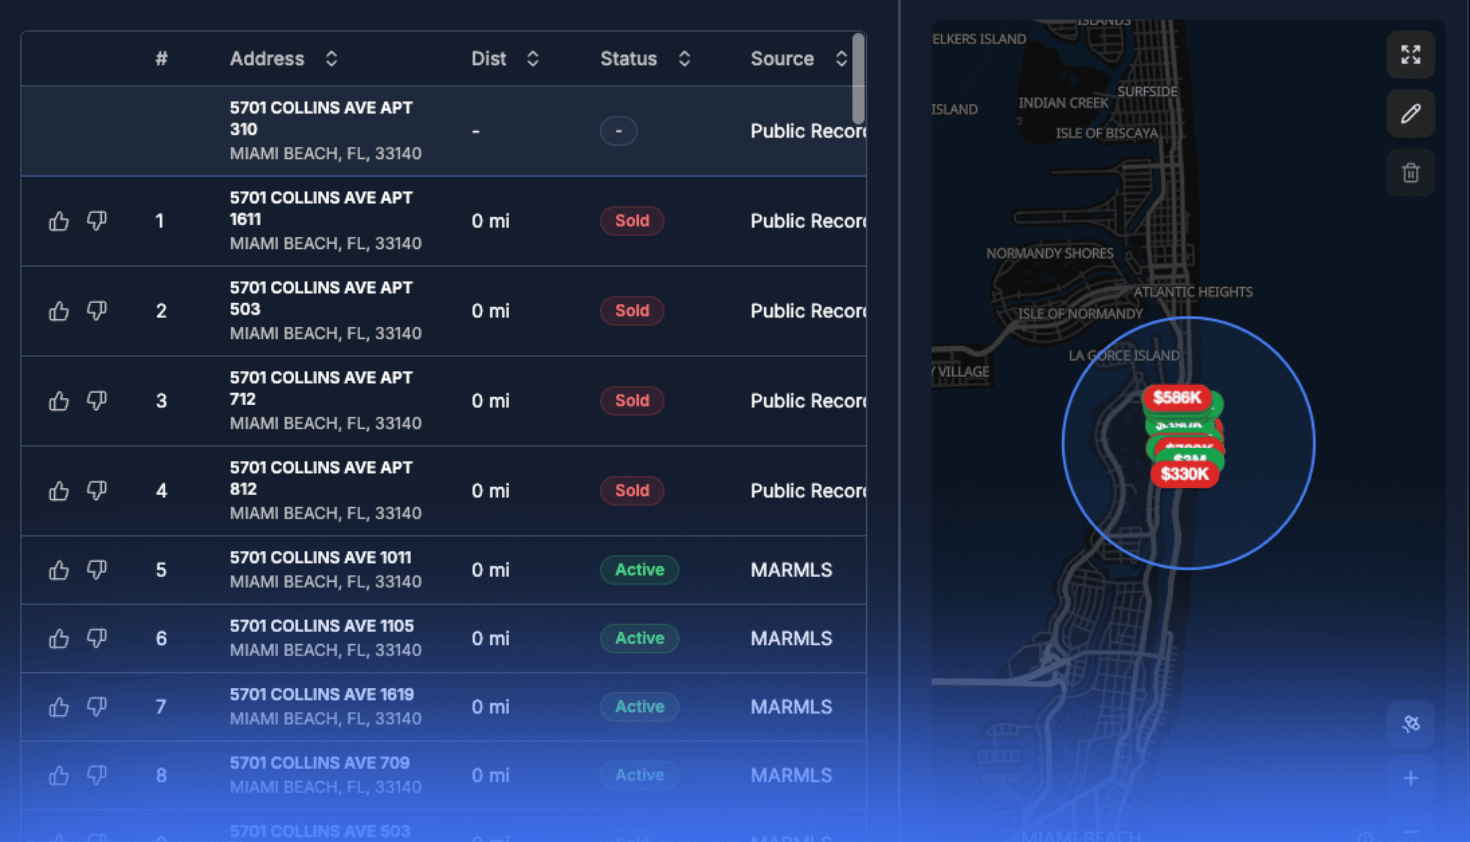Image resolution: width=1470 pixels, height=842 pixels.
Task: Zoom in on the map with plus
Action: [x=1411, y=778]
